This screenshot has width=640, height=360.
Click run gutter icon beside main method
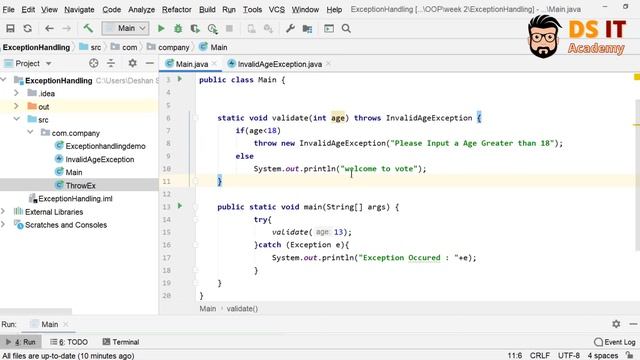click(180, 206)
